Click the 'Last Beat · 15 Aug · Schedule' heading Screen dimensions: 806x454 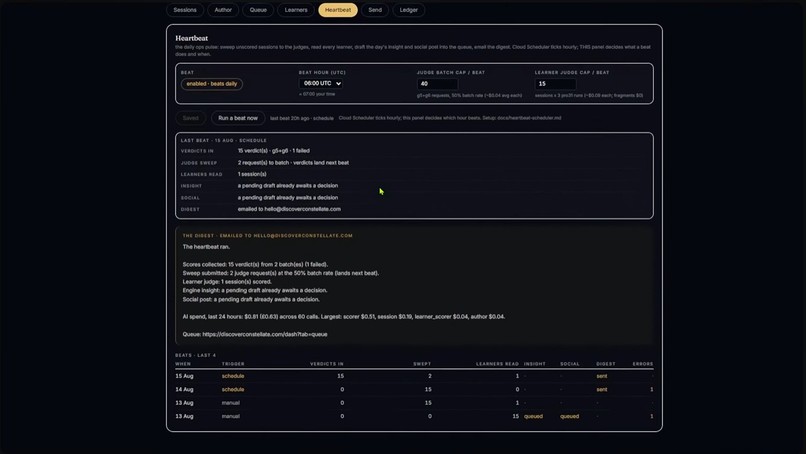click(224, 140)
